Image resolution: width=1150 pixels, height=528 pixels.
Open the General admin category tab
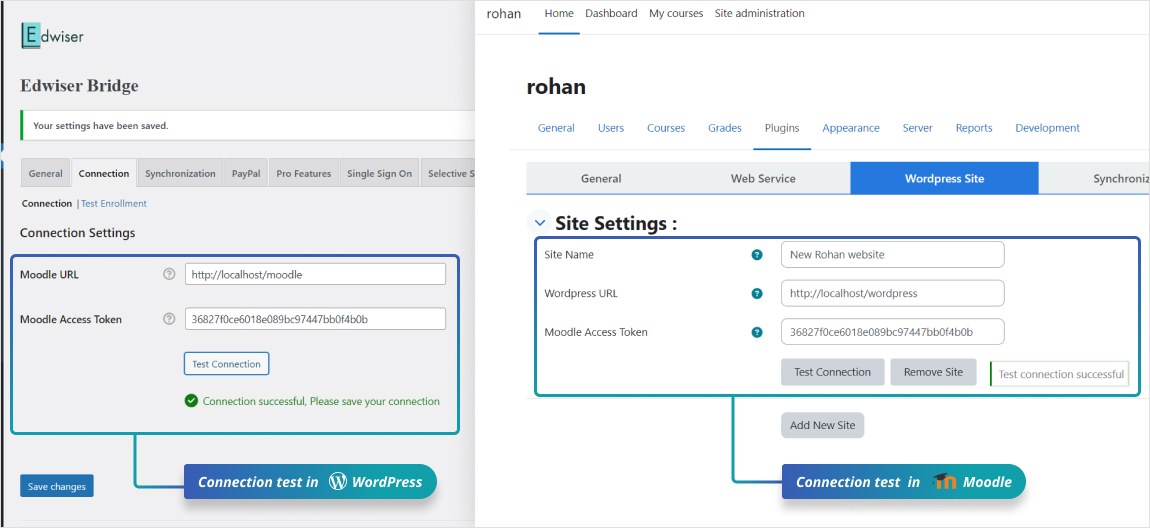(556, 128)
